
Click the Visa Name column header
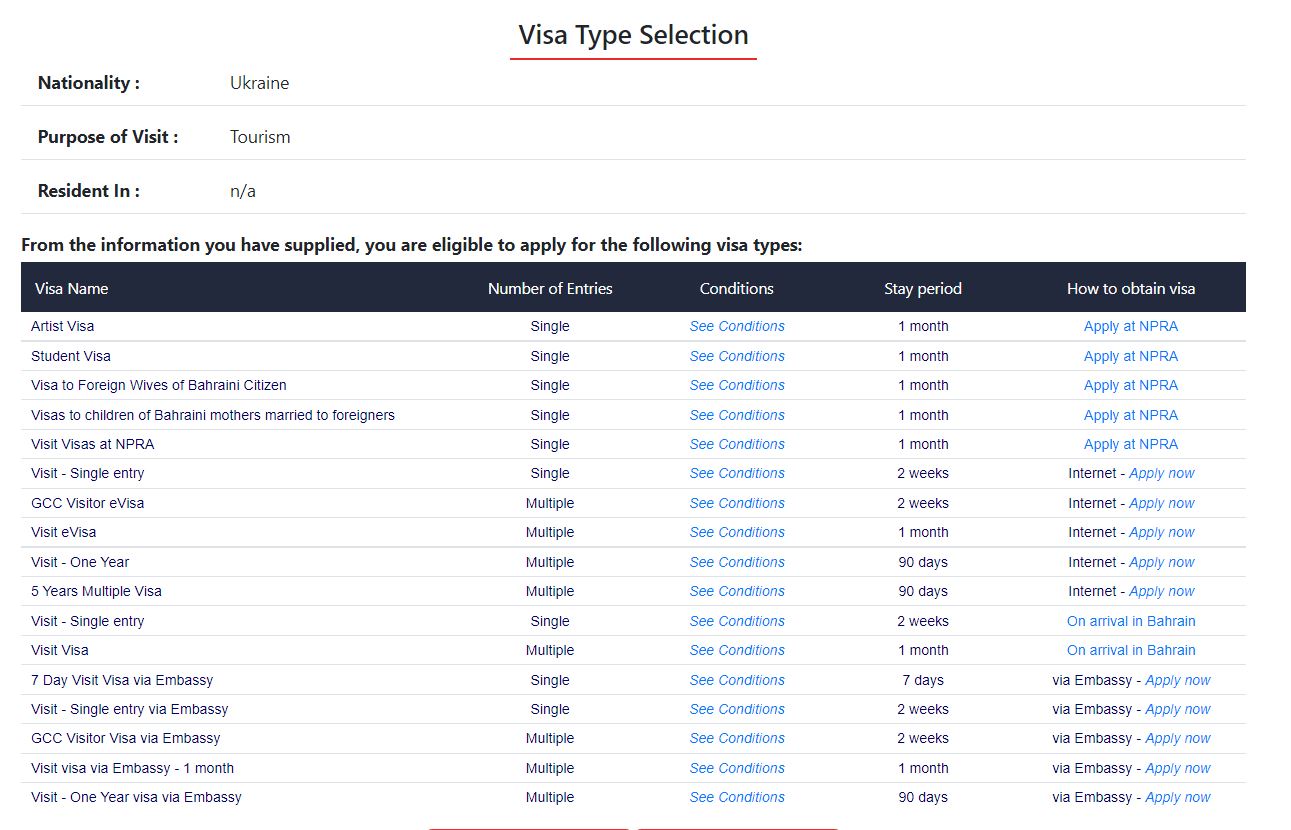click(x=71, y=288)
